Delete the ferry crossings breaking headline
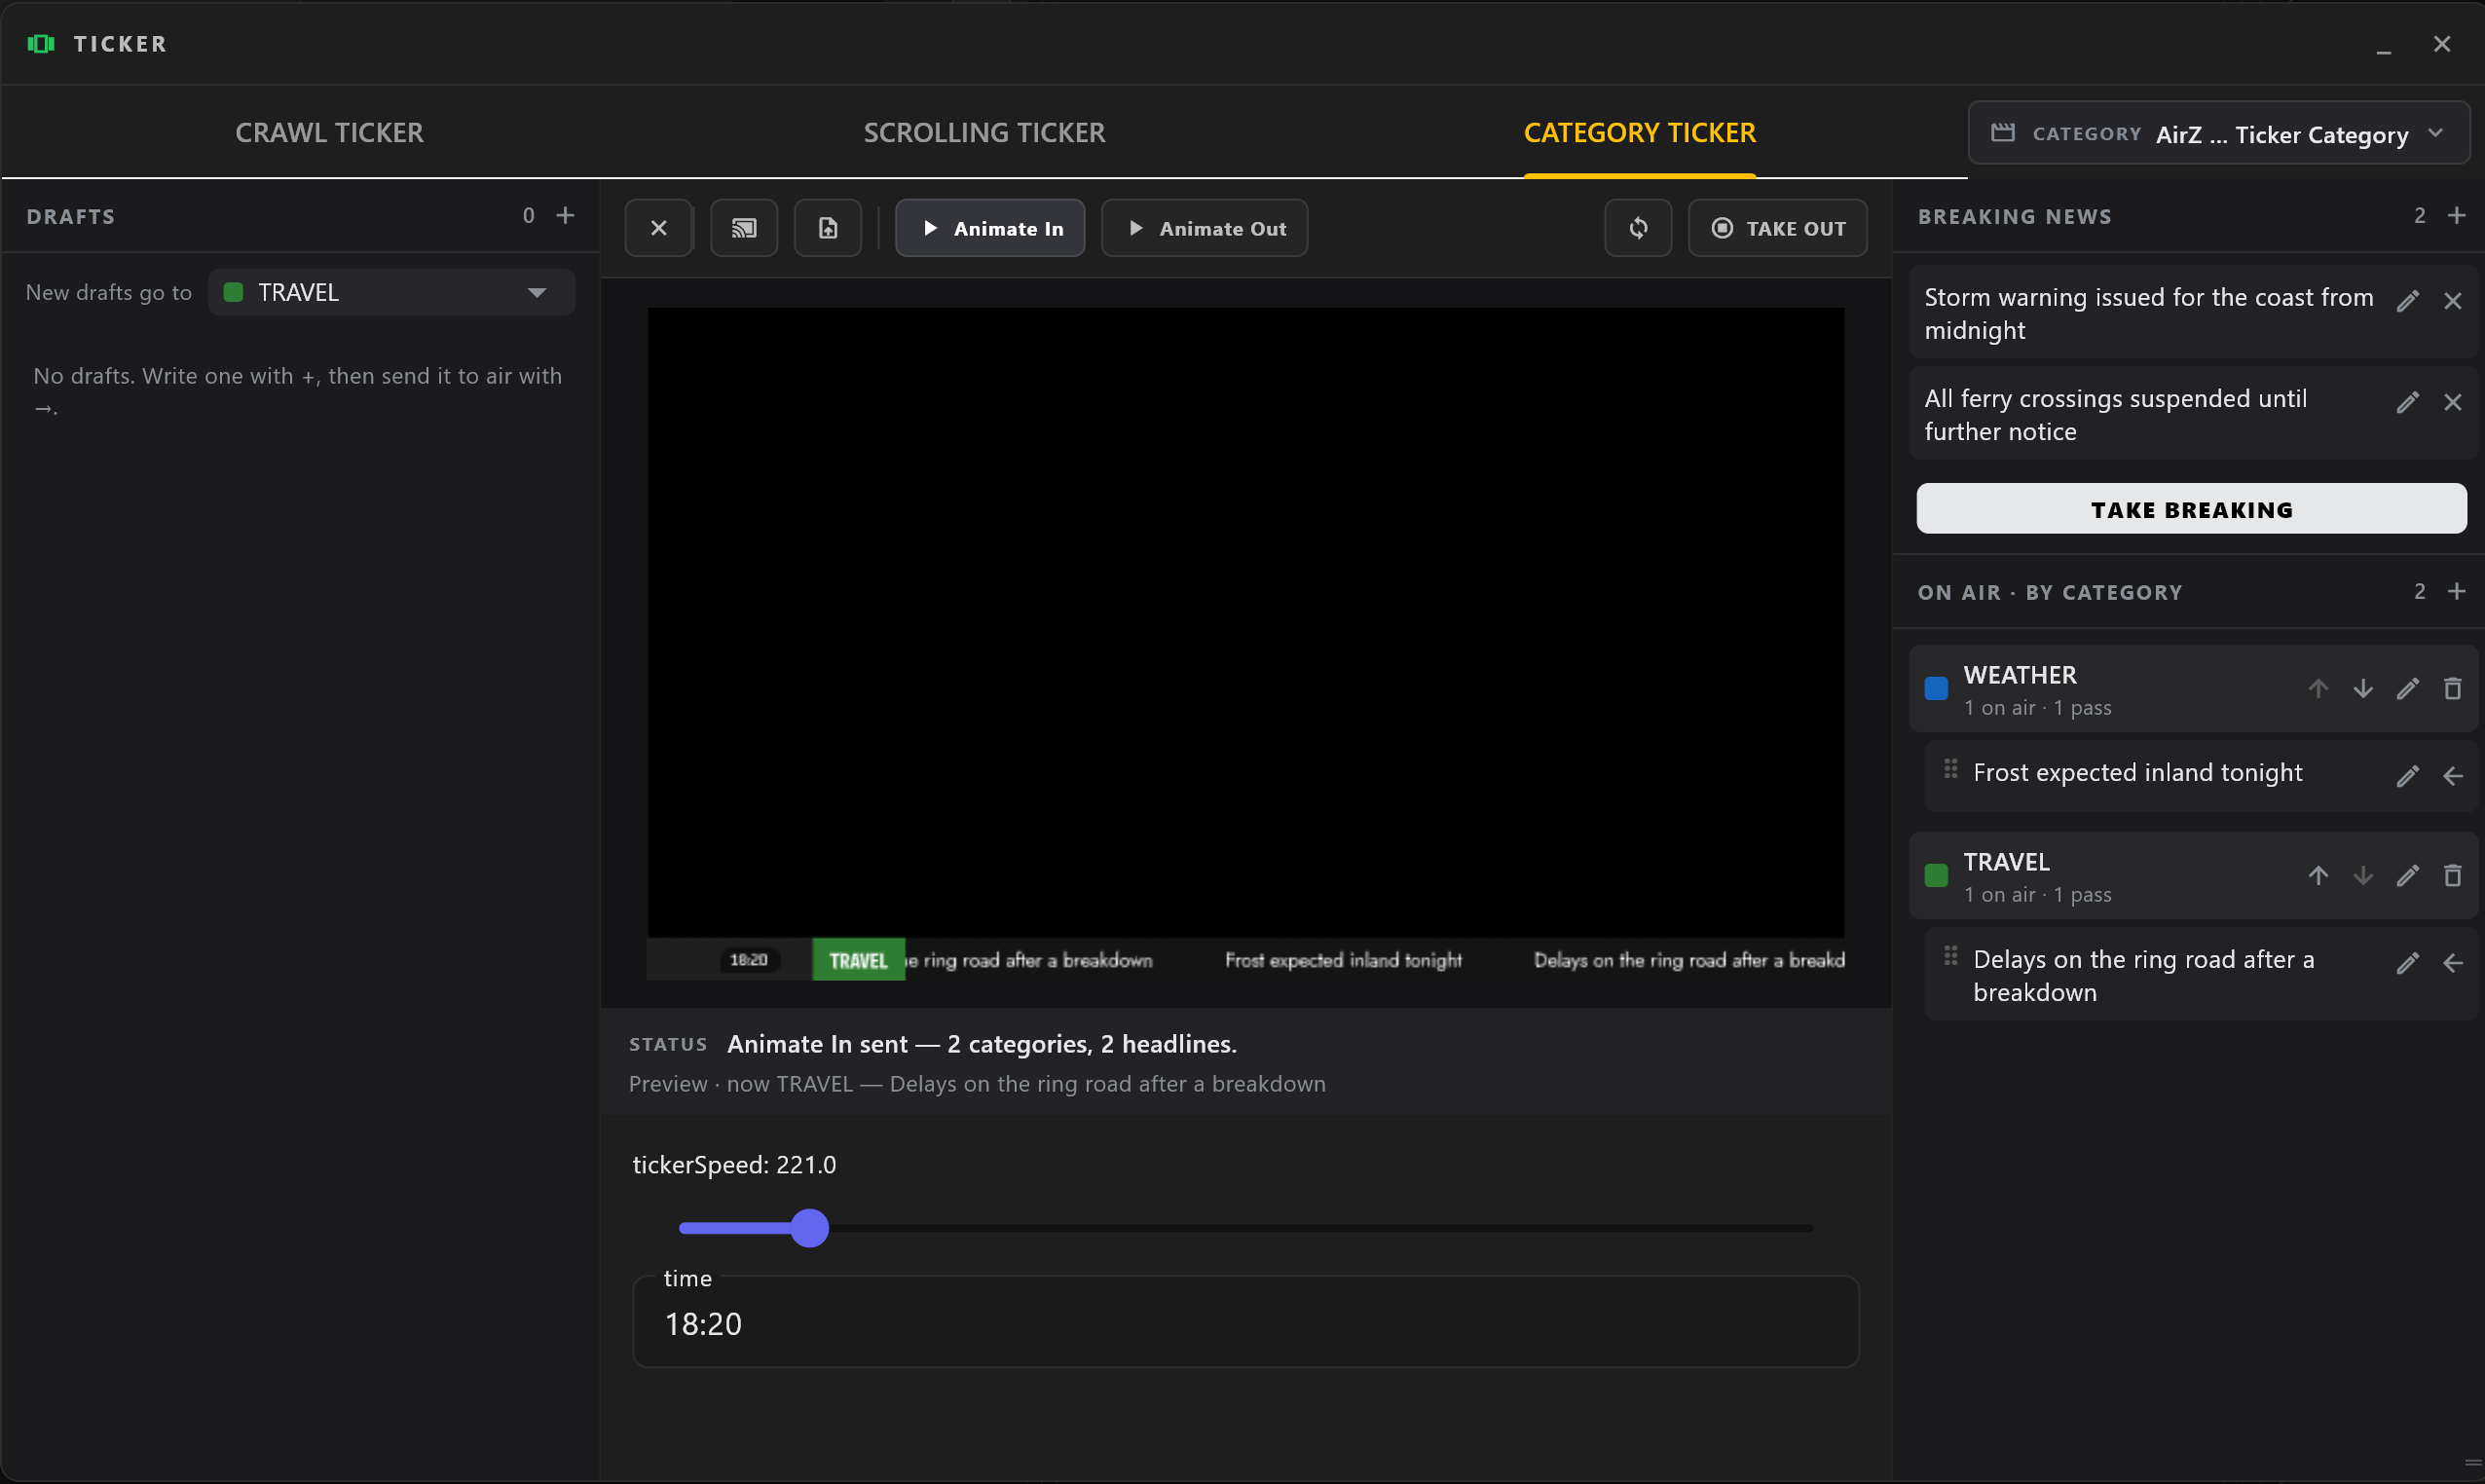The width and height of the screenshot is (2485, 1484). pos(2452,402)
